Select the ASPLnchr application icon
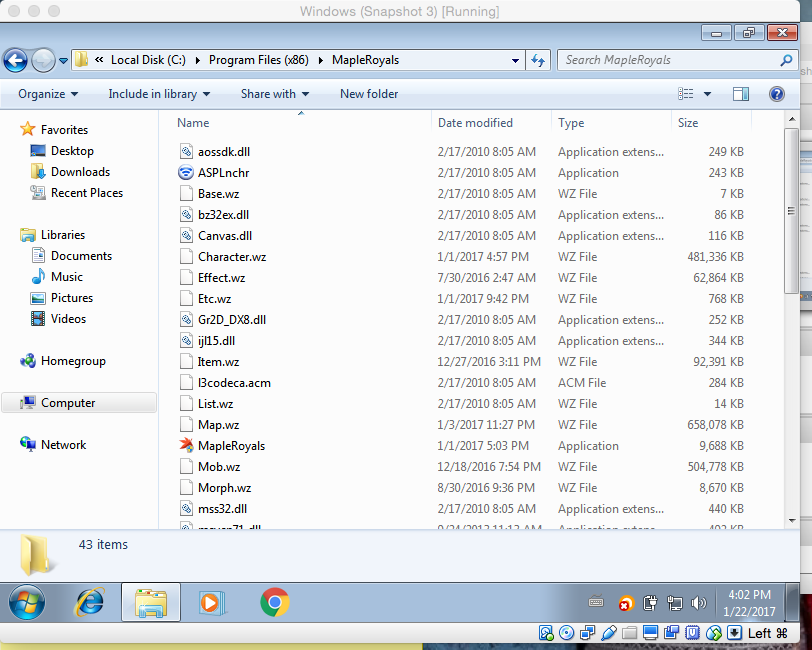The image size is (812, 650). pyautogui.click(x=185, y=172)
